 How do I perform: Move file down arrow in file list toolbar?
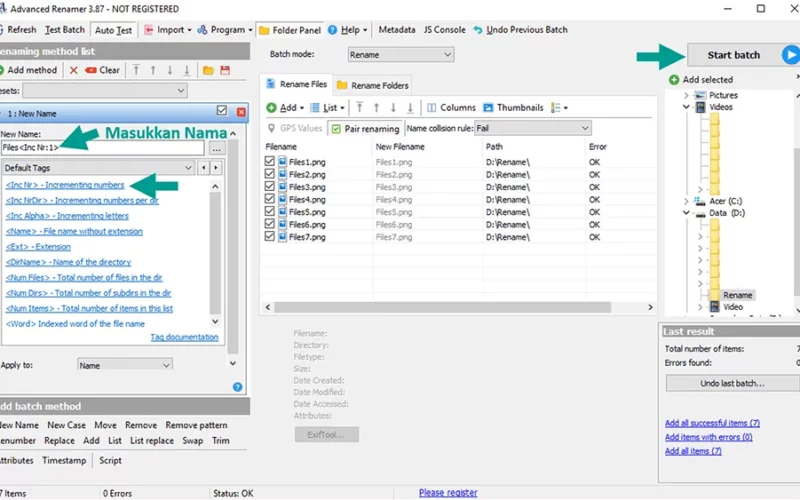[x=393, y=108]
